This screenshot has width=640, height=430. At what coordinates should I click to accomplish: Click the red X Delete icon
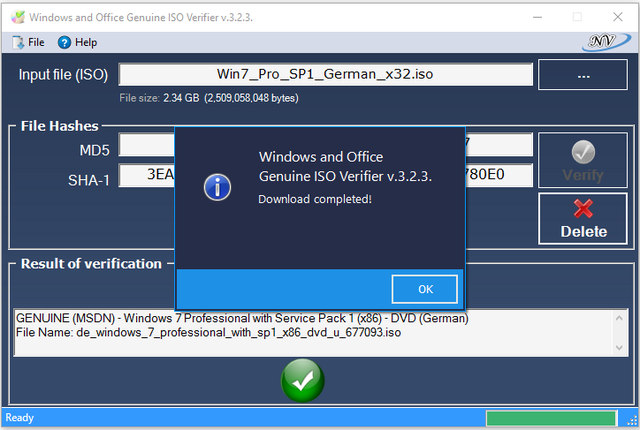click(x=583, y=208)
